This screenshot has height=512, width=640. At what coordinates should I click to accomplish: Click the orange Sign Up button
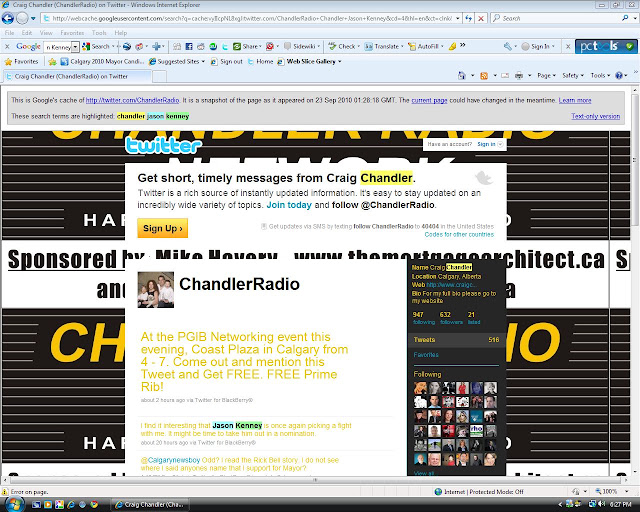[162, 228]
